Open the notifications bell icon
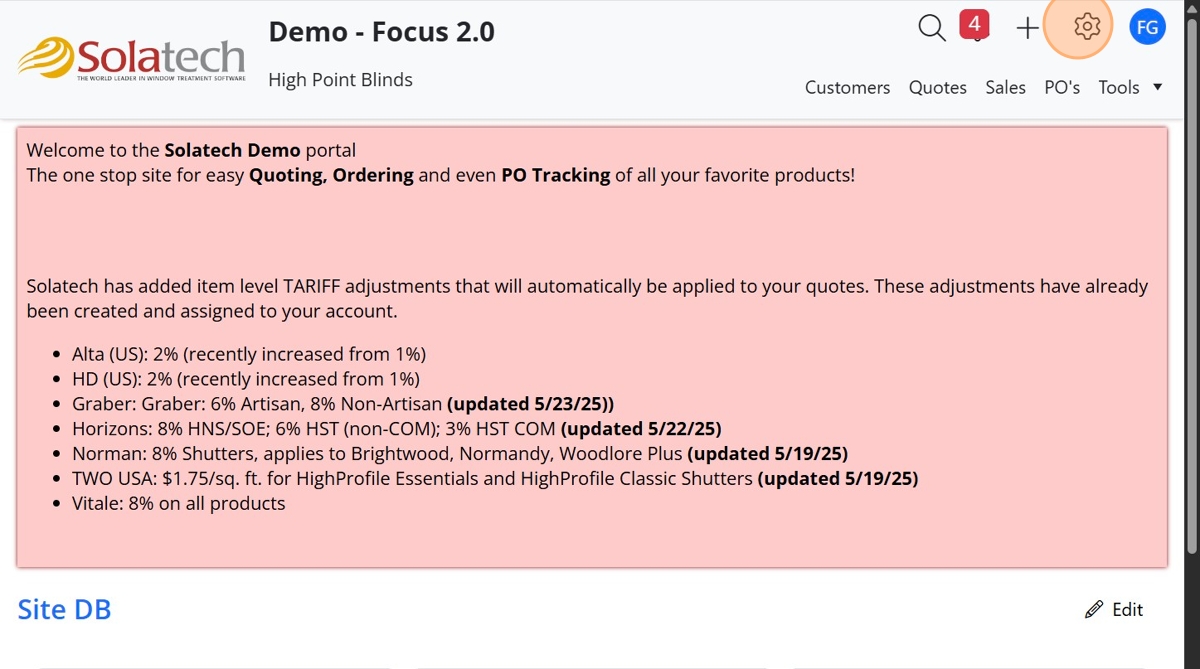The width and height of the screenshot is (1200, 669). tap(976, 36)
